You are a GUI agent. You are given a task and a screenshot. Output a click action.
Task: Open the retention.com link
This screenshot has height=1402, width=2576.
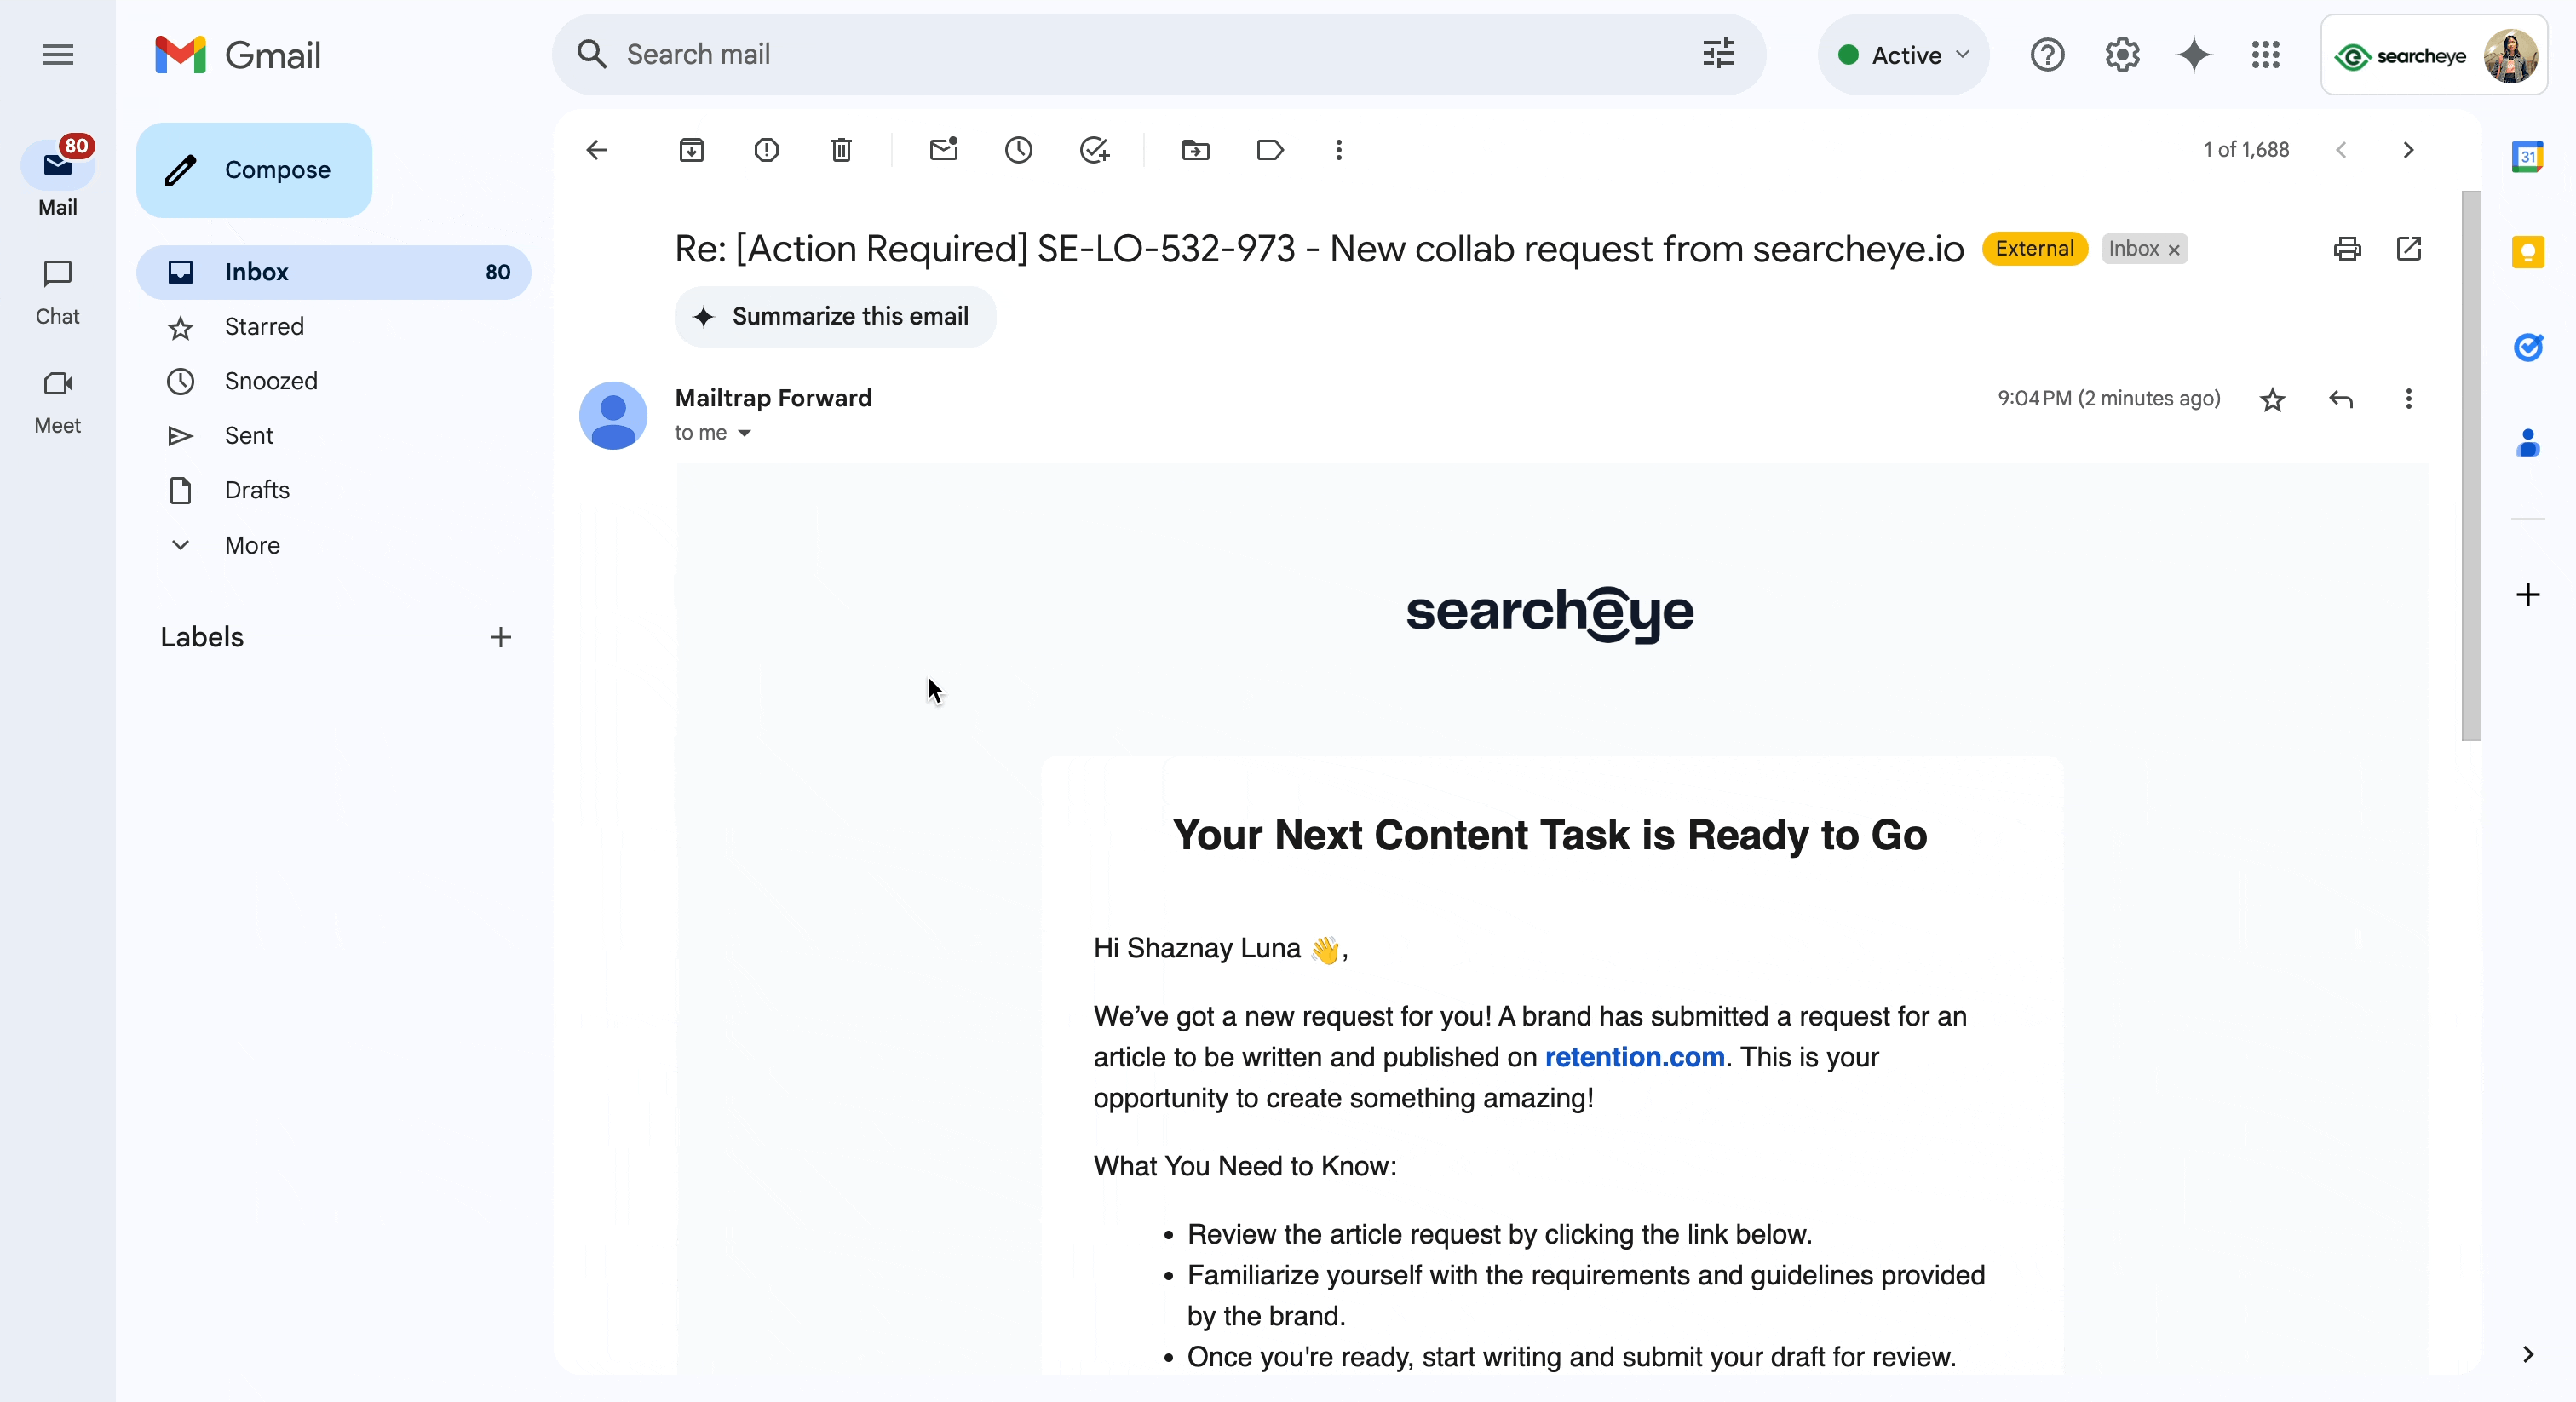tap(1634, 1057)
